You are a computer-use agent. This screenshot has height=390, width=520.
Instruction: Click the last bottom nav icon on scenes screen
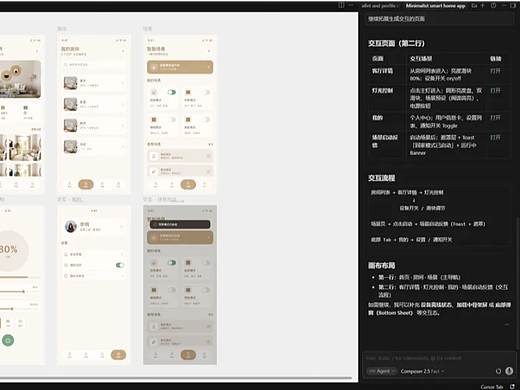coord(204,184)
